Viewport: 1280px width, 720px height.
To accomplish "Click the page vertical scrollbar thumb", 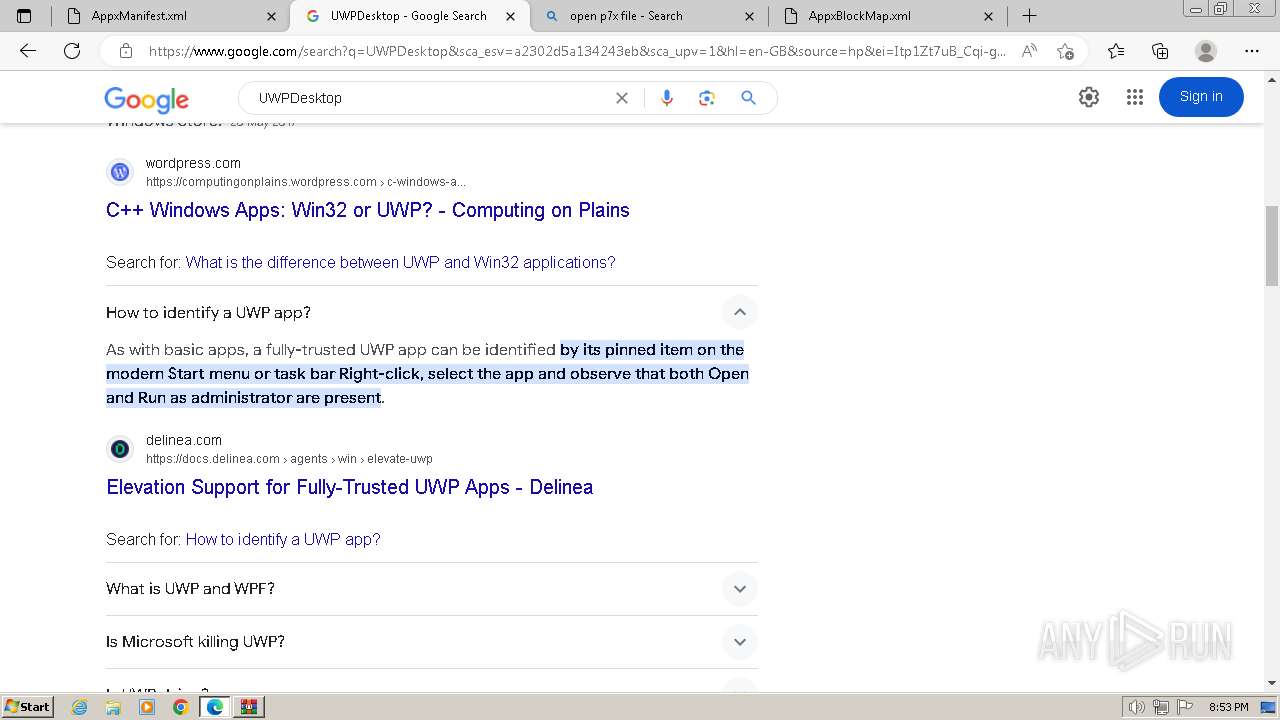I will click(x=1271, y=245).
